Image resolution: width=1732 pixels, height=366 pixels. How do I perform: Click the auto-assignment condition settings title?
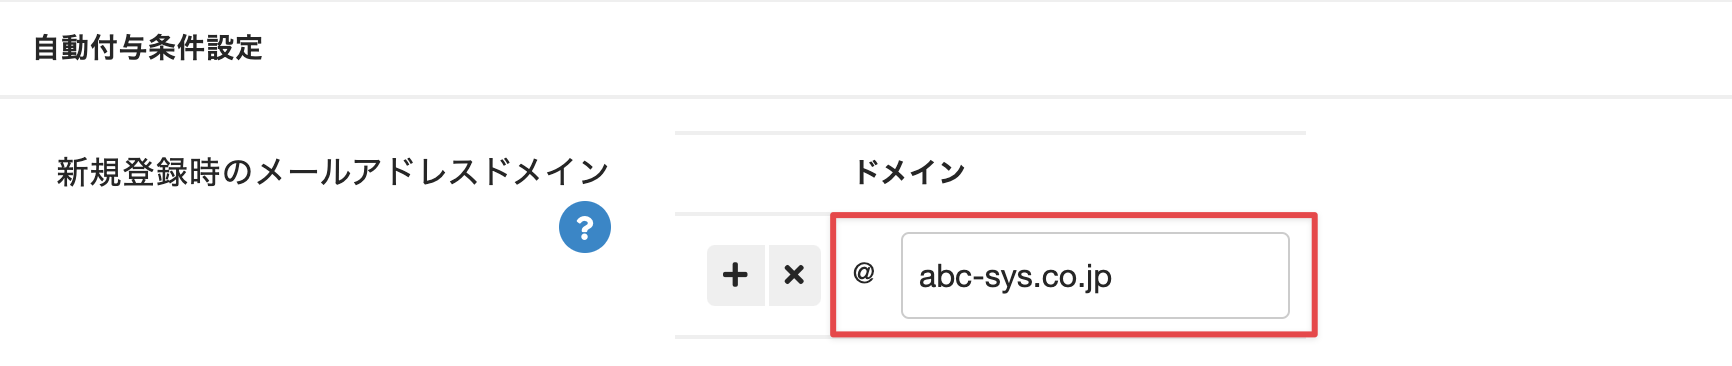click(x=148, y=48)
